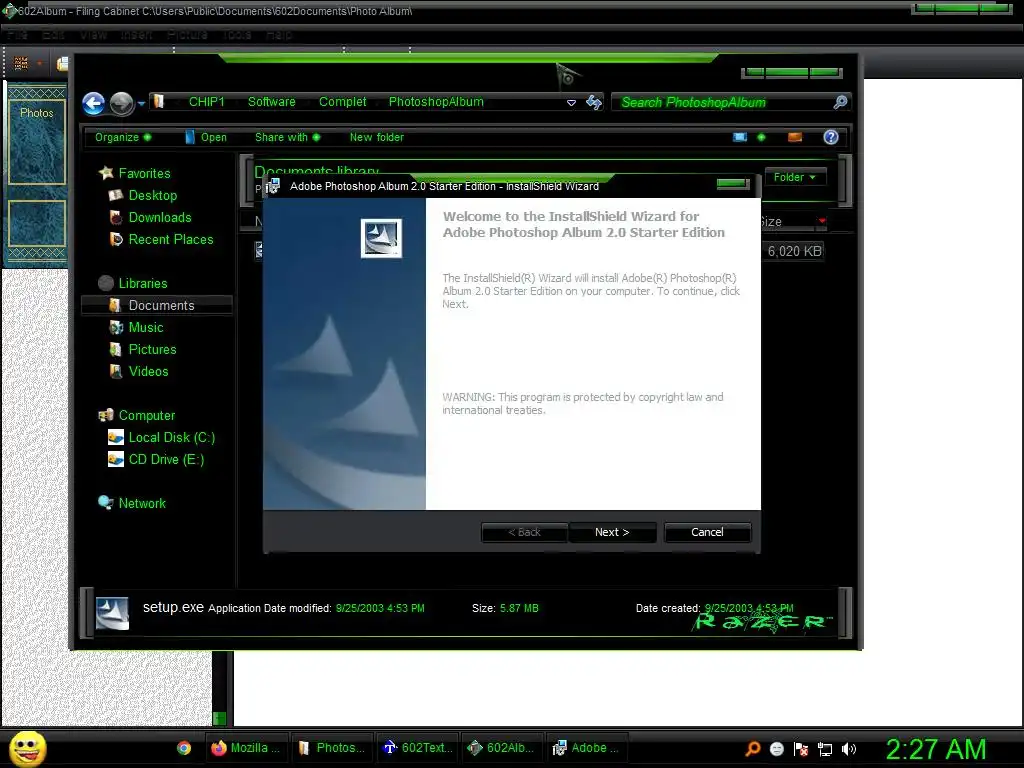This screenshot has width=1024, height=768.
Task: Click the folder icon in the address bar
Action: [159, 101]
